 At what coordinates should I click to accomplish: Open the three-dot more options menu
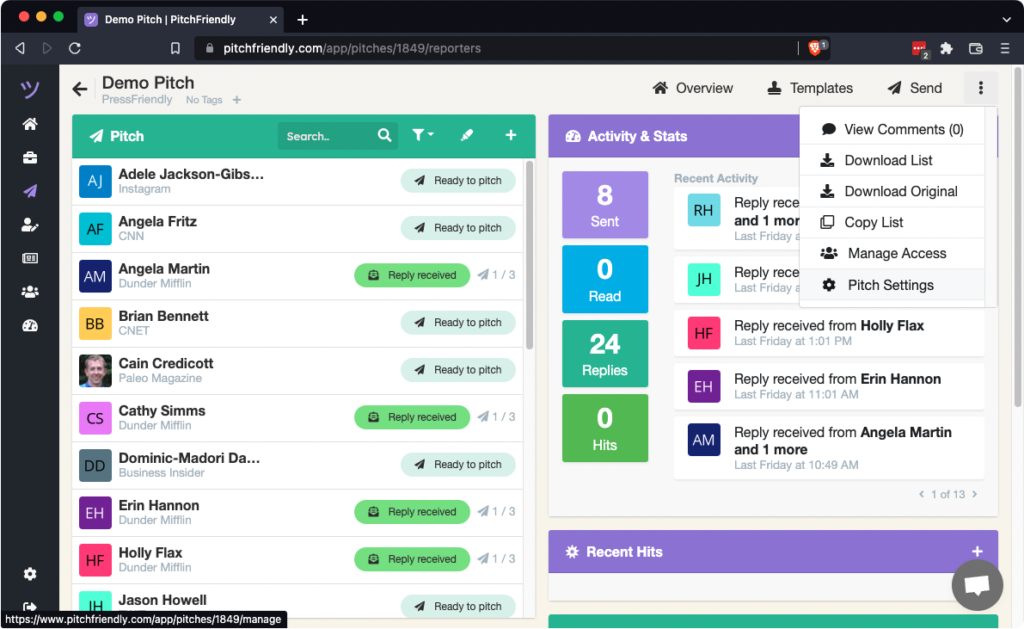[x=980, y=88]
